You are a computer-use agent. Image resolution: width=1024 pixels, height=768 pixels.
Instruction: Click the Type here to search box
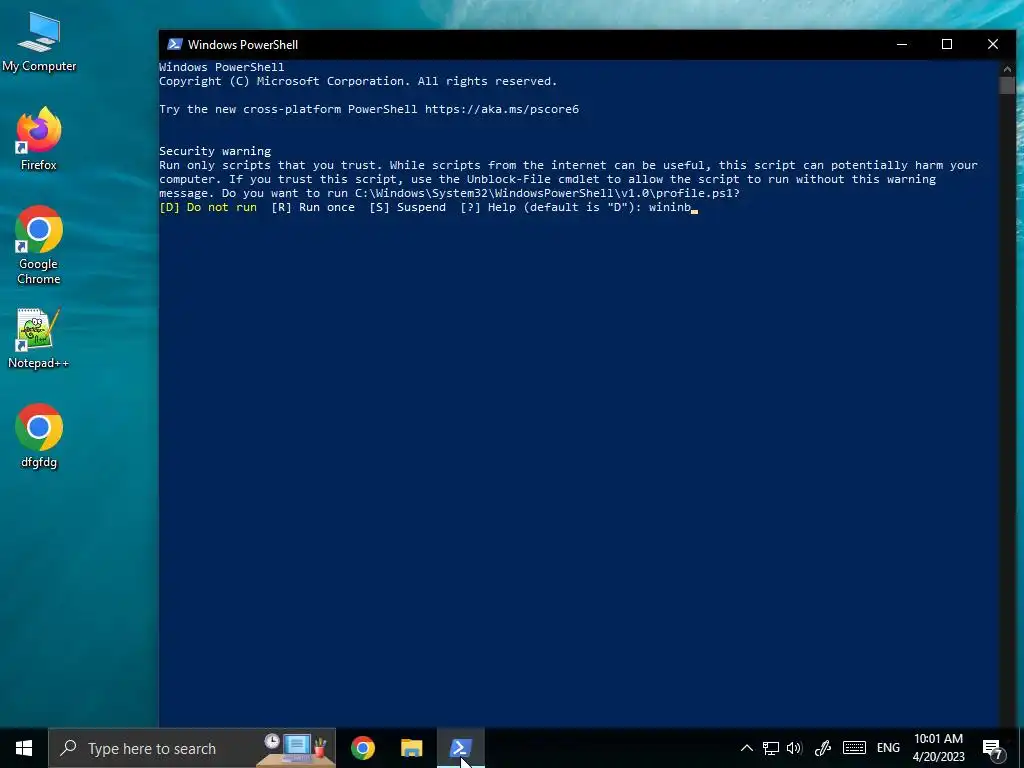click(192, 748)
